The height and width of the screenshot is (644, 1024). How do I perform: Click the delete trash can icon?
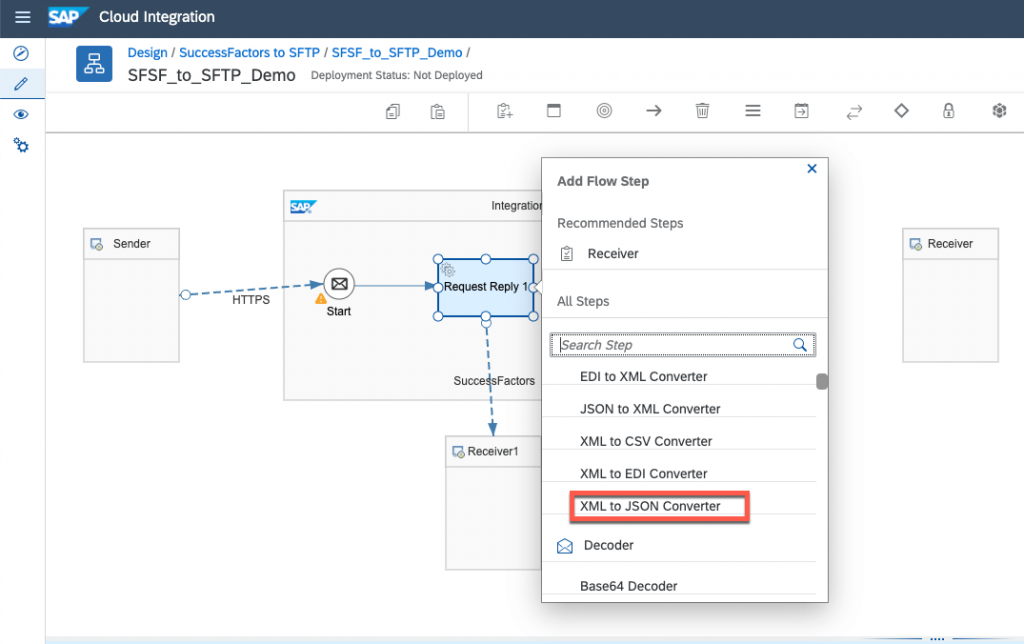click(x=702, y=110)
